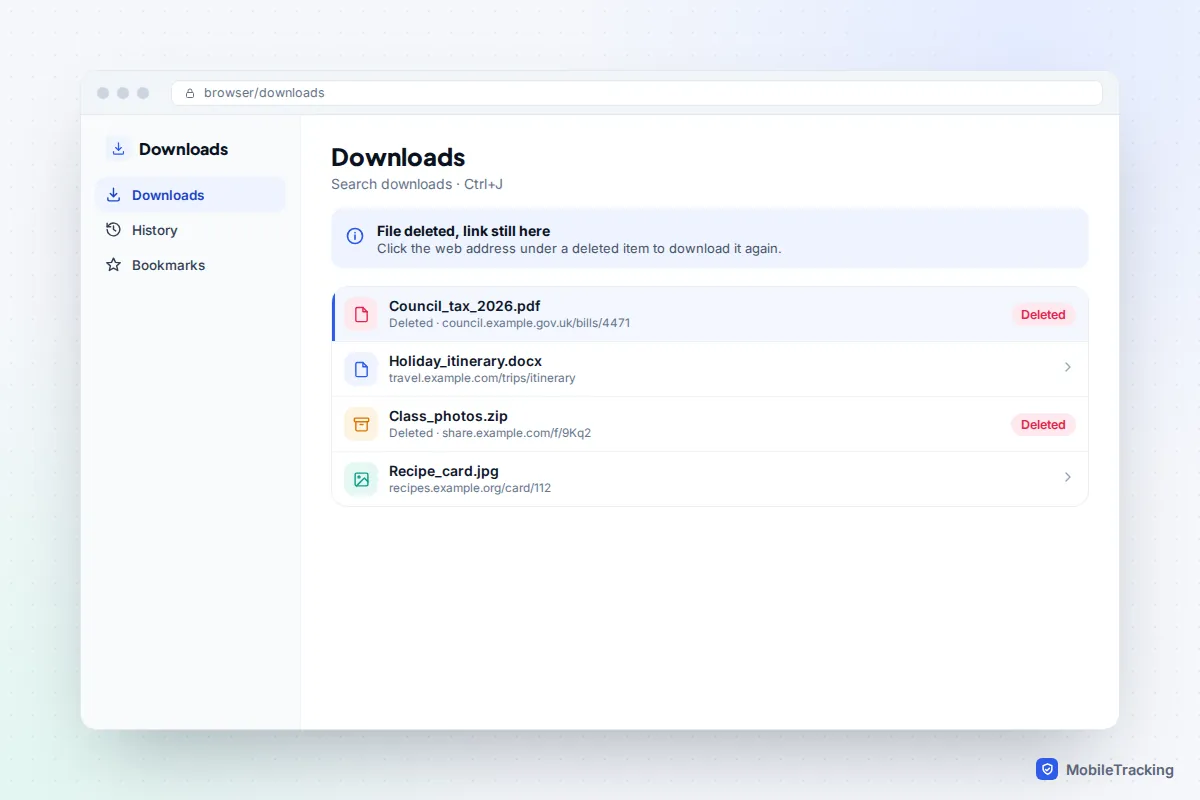Image resolution: width=1200 pixels, height=800 pixels.
Task: Open the council.example.gov.uk/bills/4471 link
Action: point(536,323)
